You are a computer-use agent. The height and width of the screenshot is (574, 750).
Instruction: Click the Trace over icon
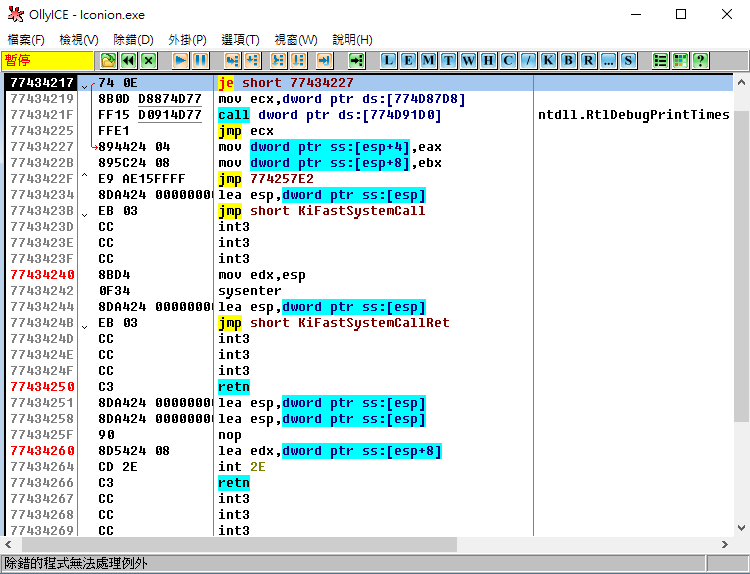pyautogui.click(x=298, y=61)
